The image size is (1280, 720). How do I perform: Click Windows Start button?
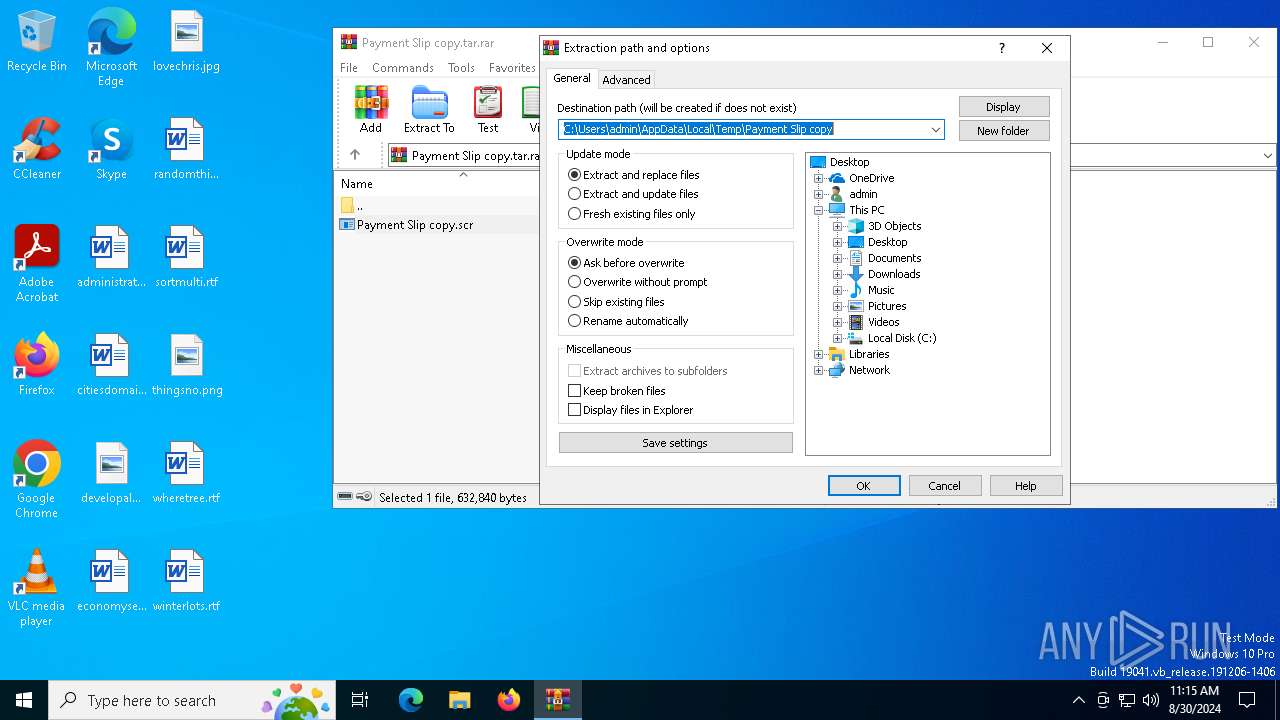24,700
